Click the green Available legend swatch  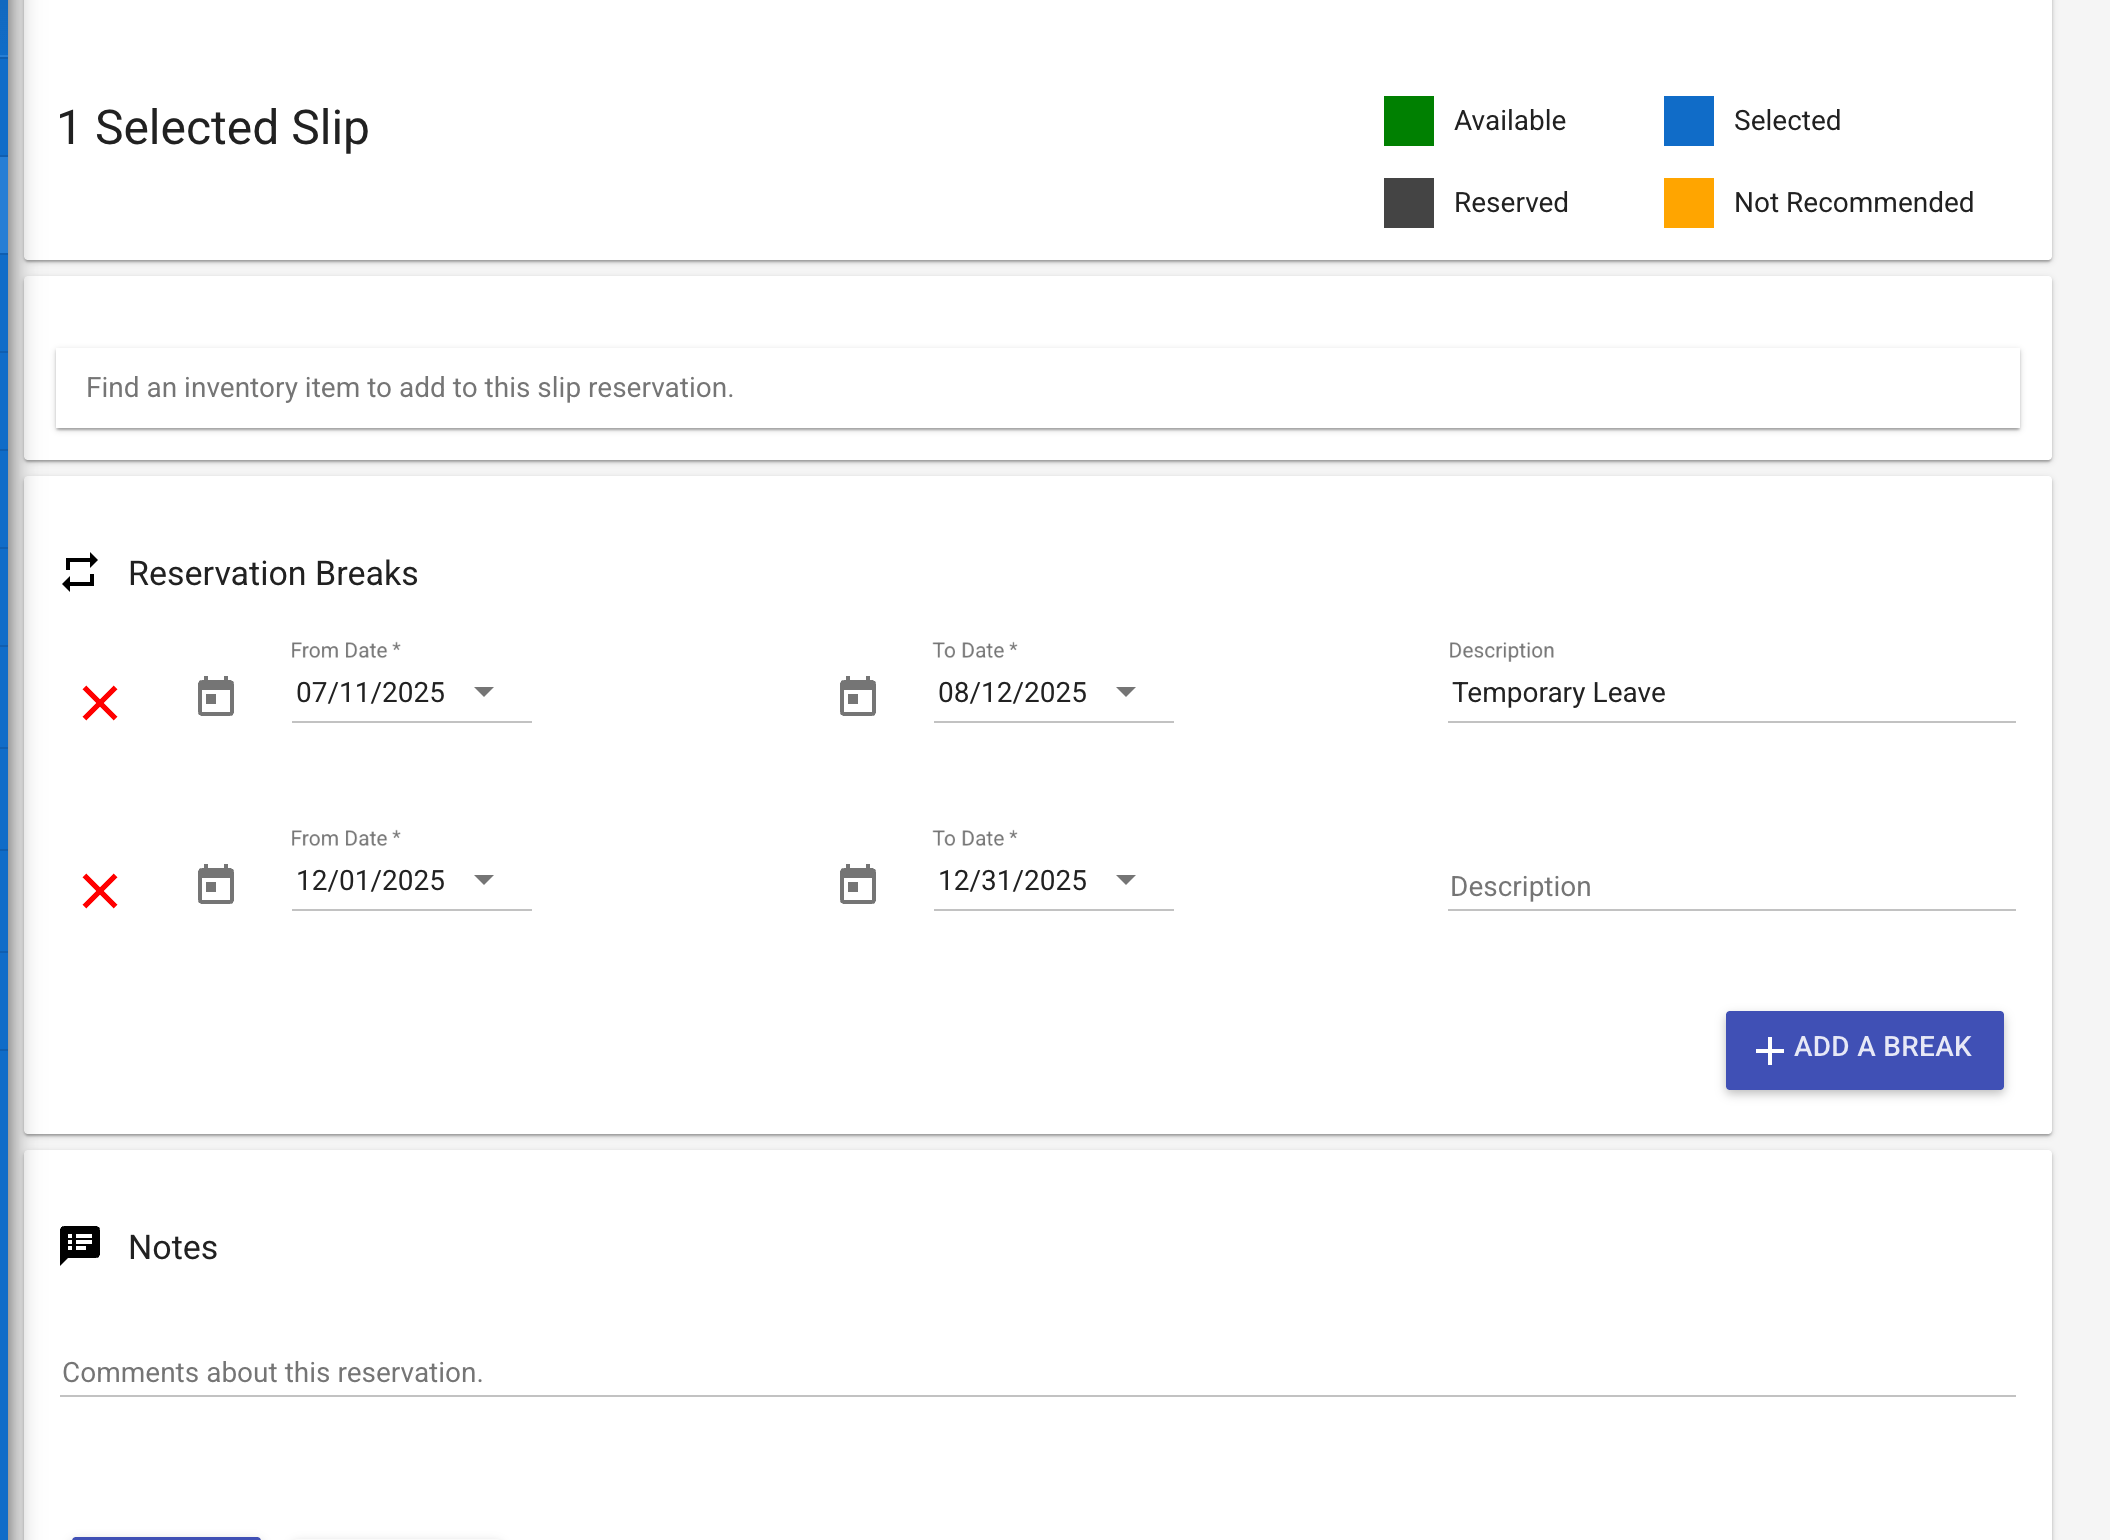coord(1409,121)
